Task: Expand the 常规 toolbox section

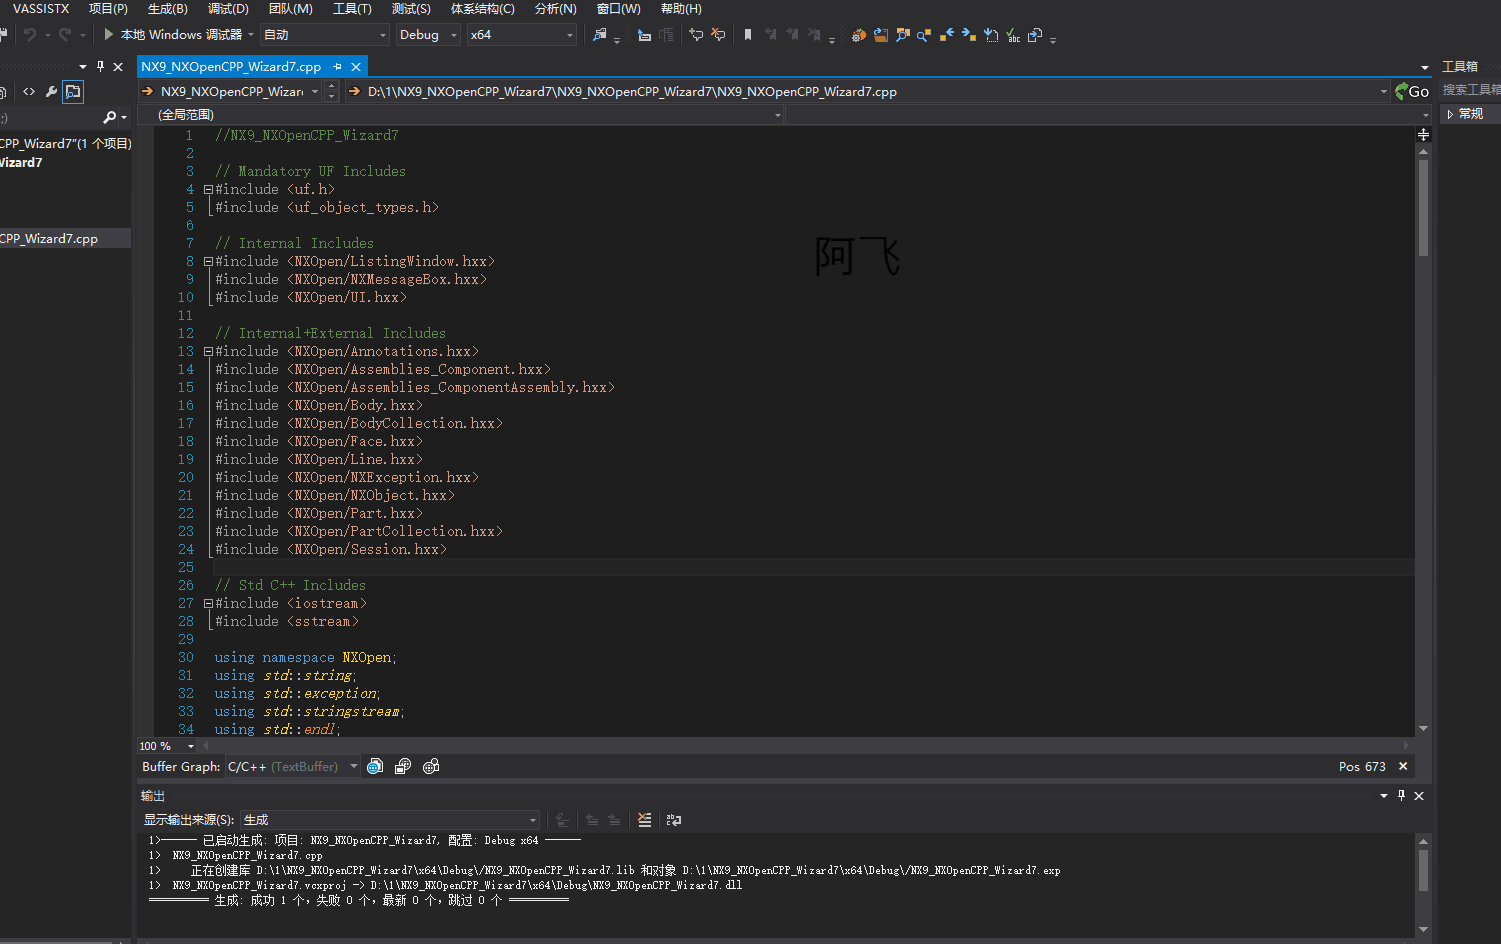Action: tap(1470, 114)
